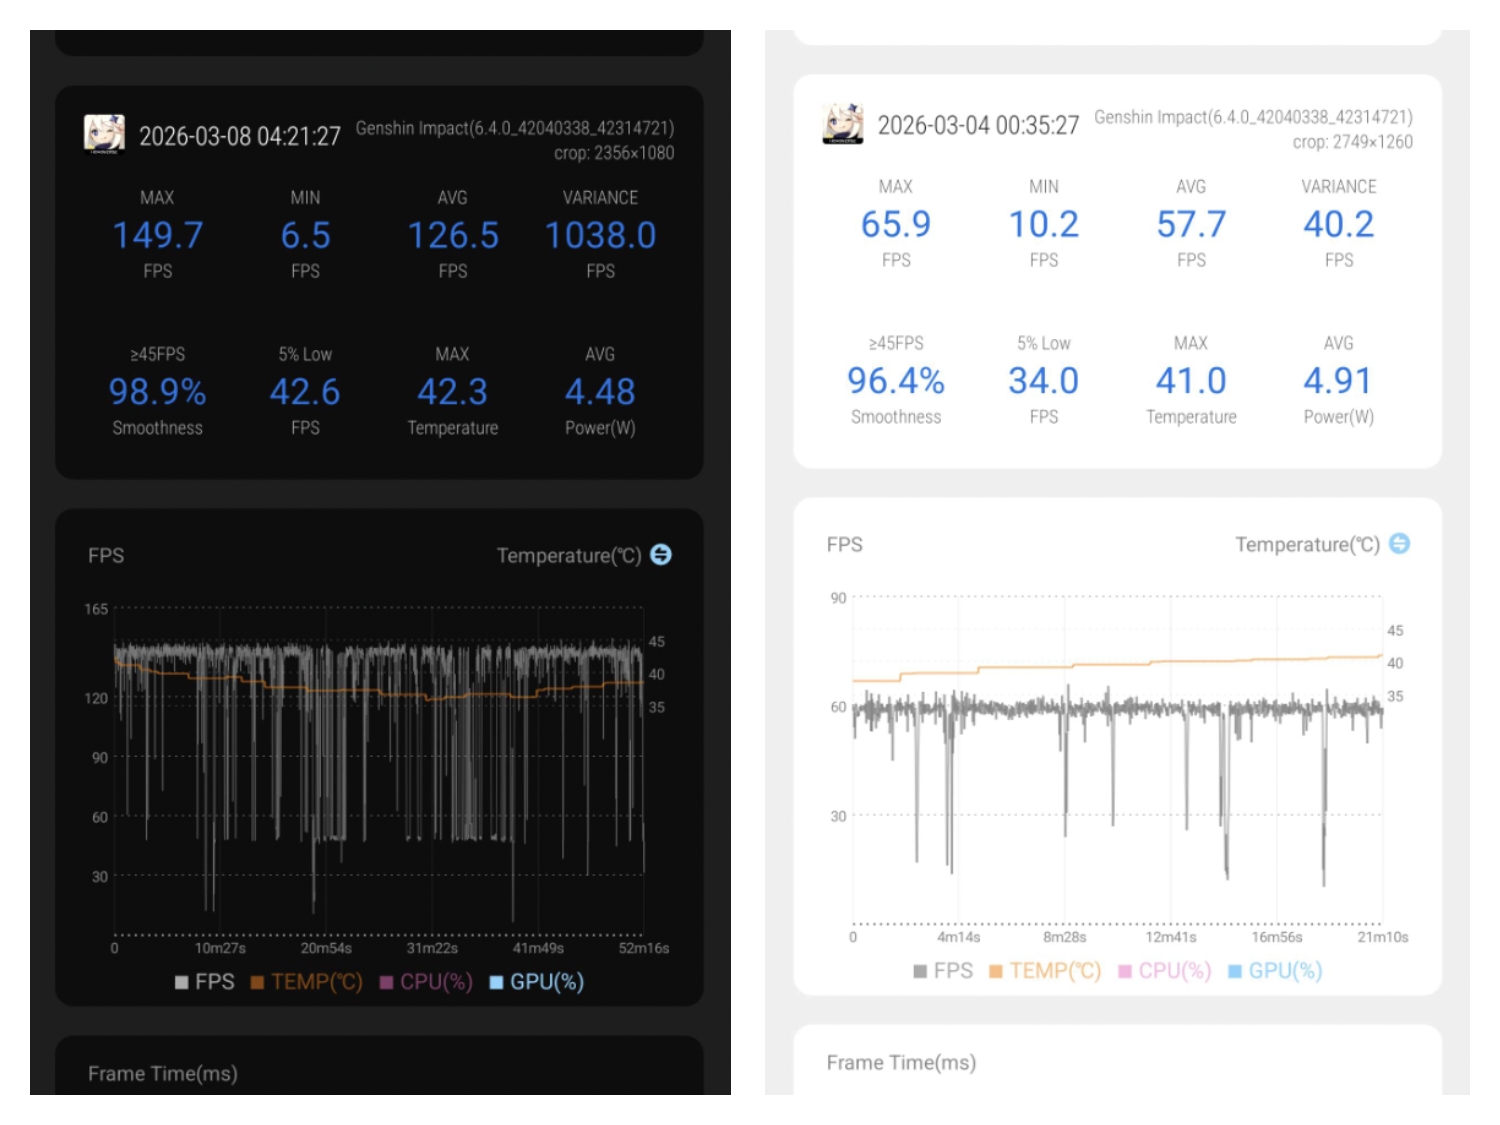
Task: Expand the Frame Time(ms) section in the light panel
Action: (901, 1062)
